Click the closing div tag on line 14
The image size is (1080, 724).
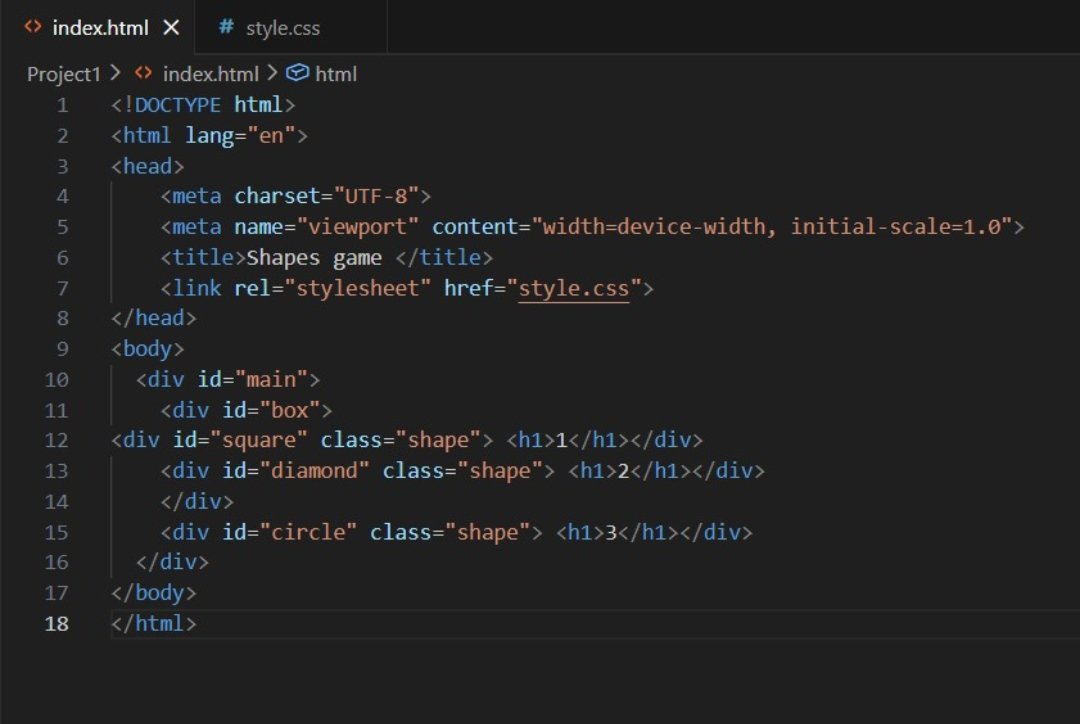[x=197, y=501]
